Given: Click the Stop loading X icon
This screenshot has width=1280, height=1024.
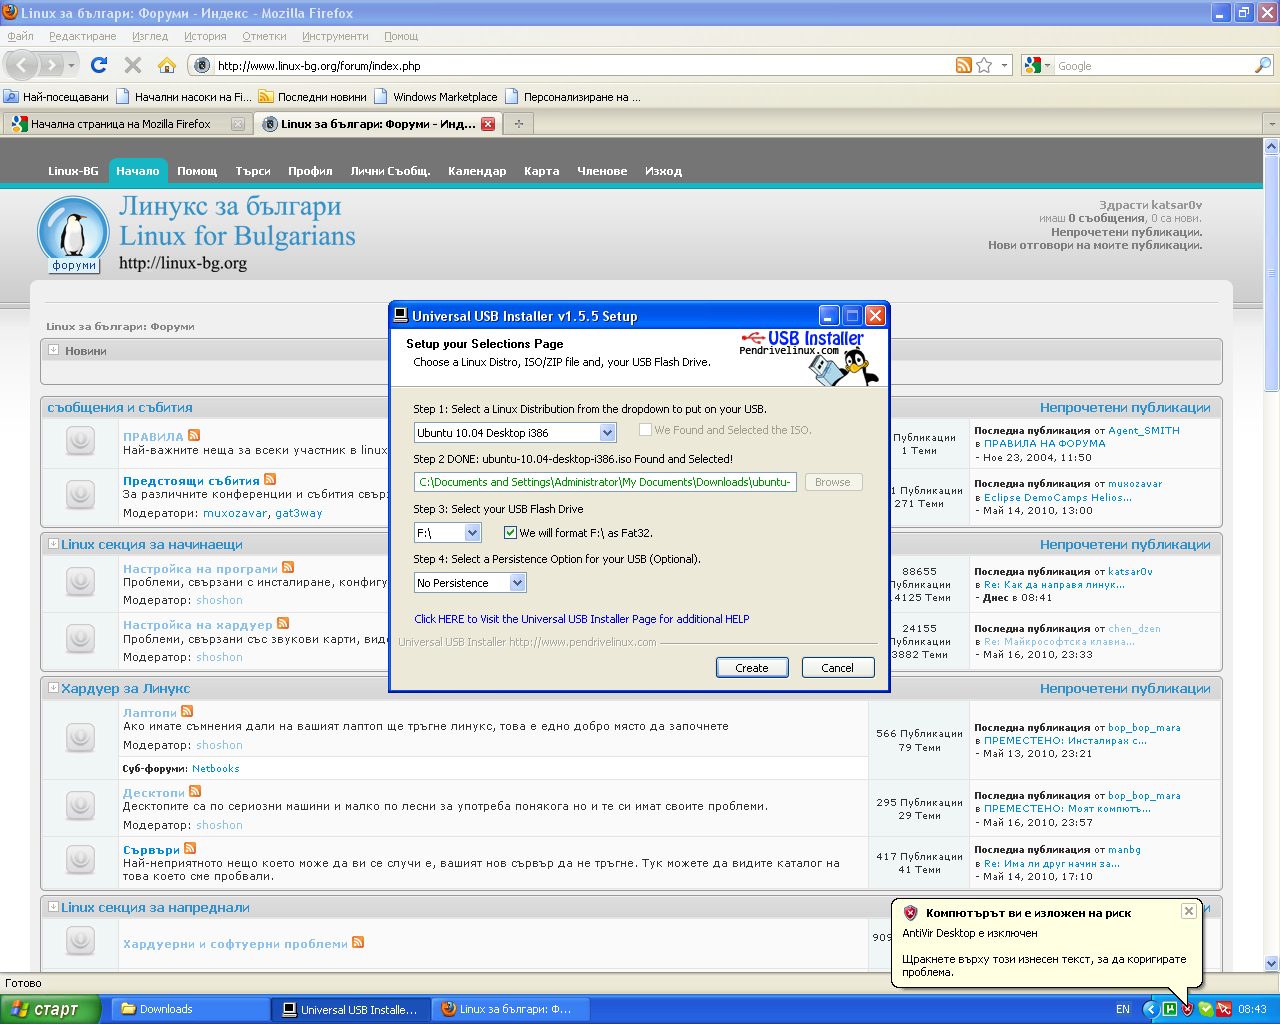Looking at the screenshot, I should 132,65.
